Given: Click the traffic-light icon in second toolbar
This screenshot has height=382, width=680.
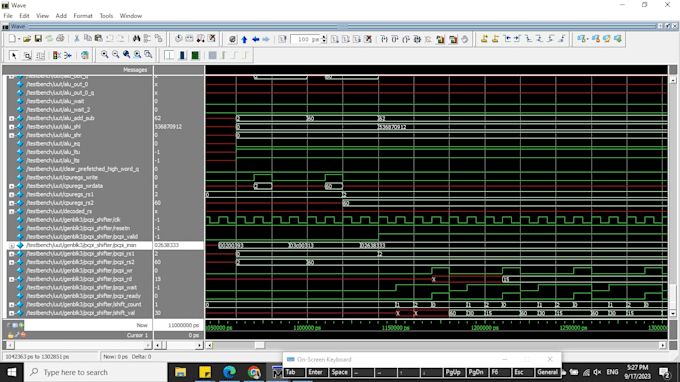Looking at the screenshot, I should 57,56.
